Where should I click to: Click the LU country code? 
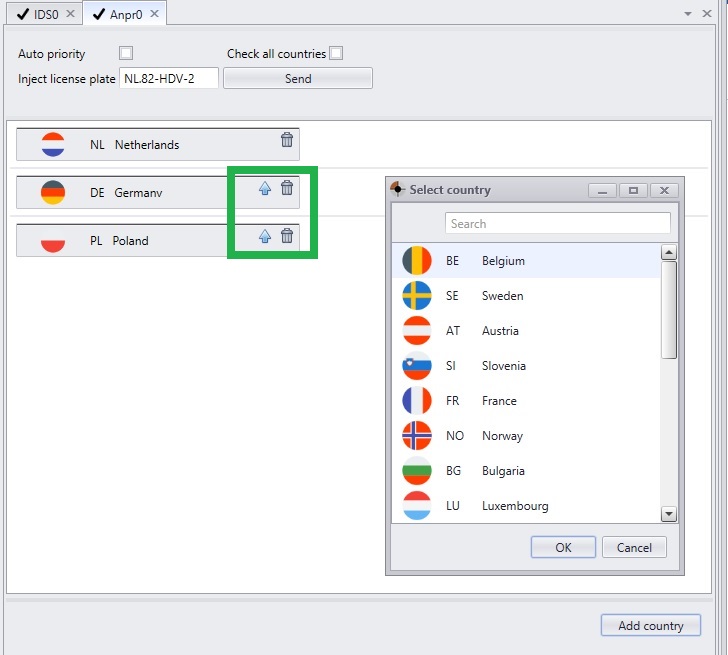click(453, 506)
